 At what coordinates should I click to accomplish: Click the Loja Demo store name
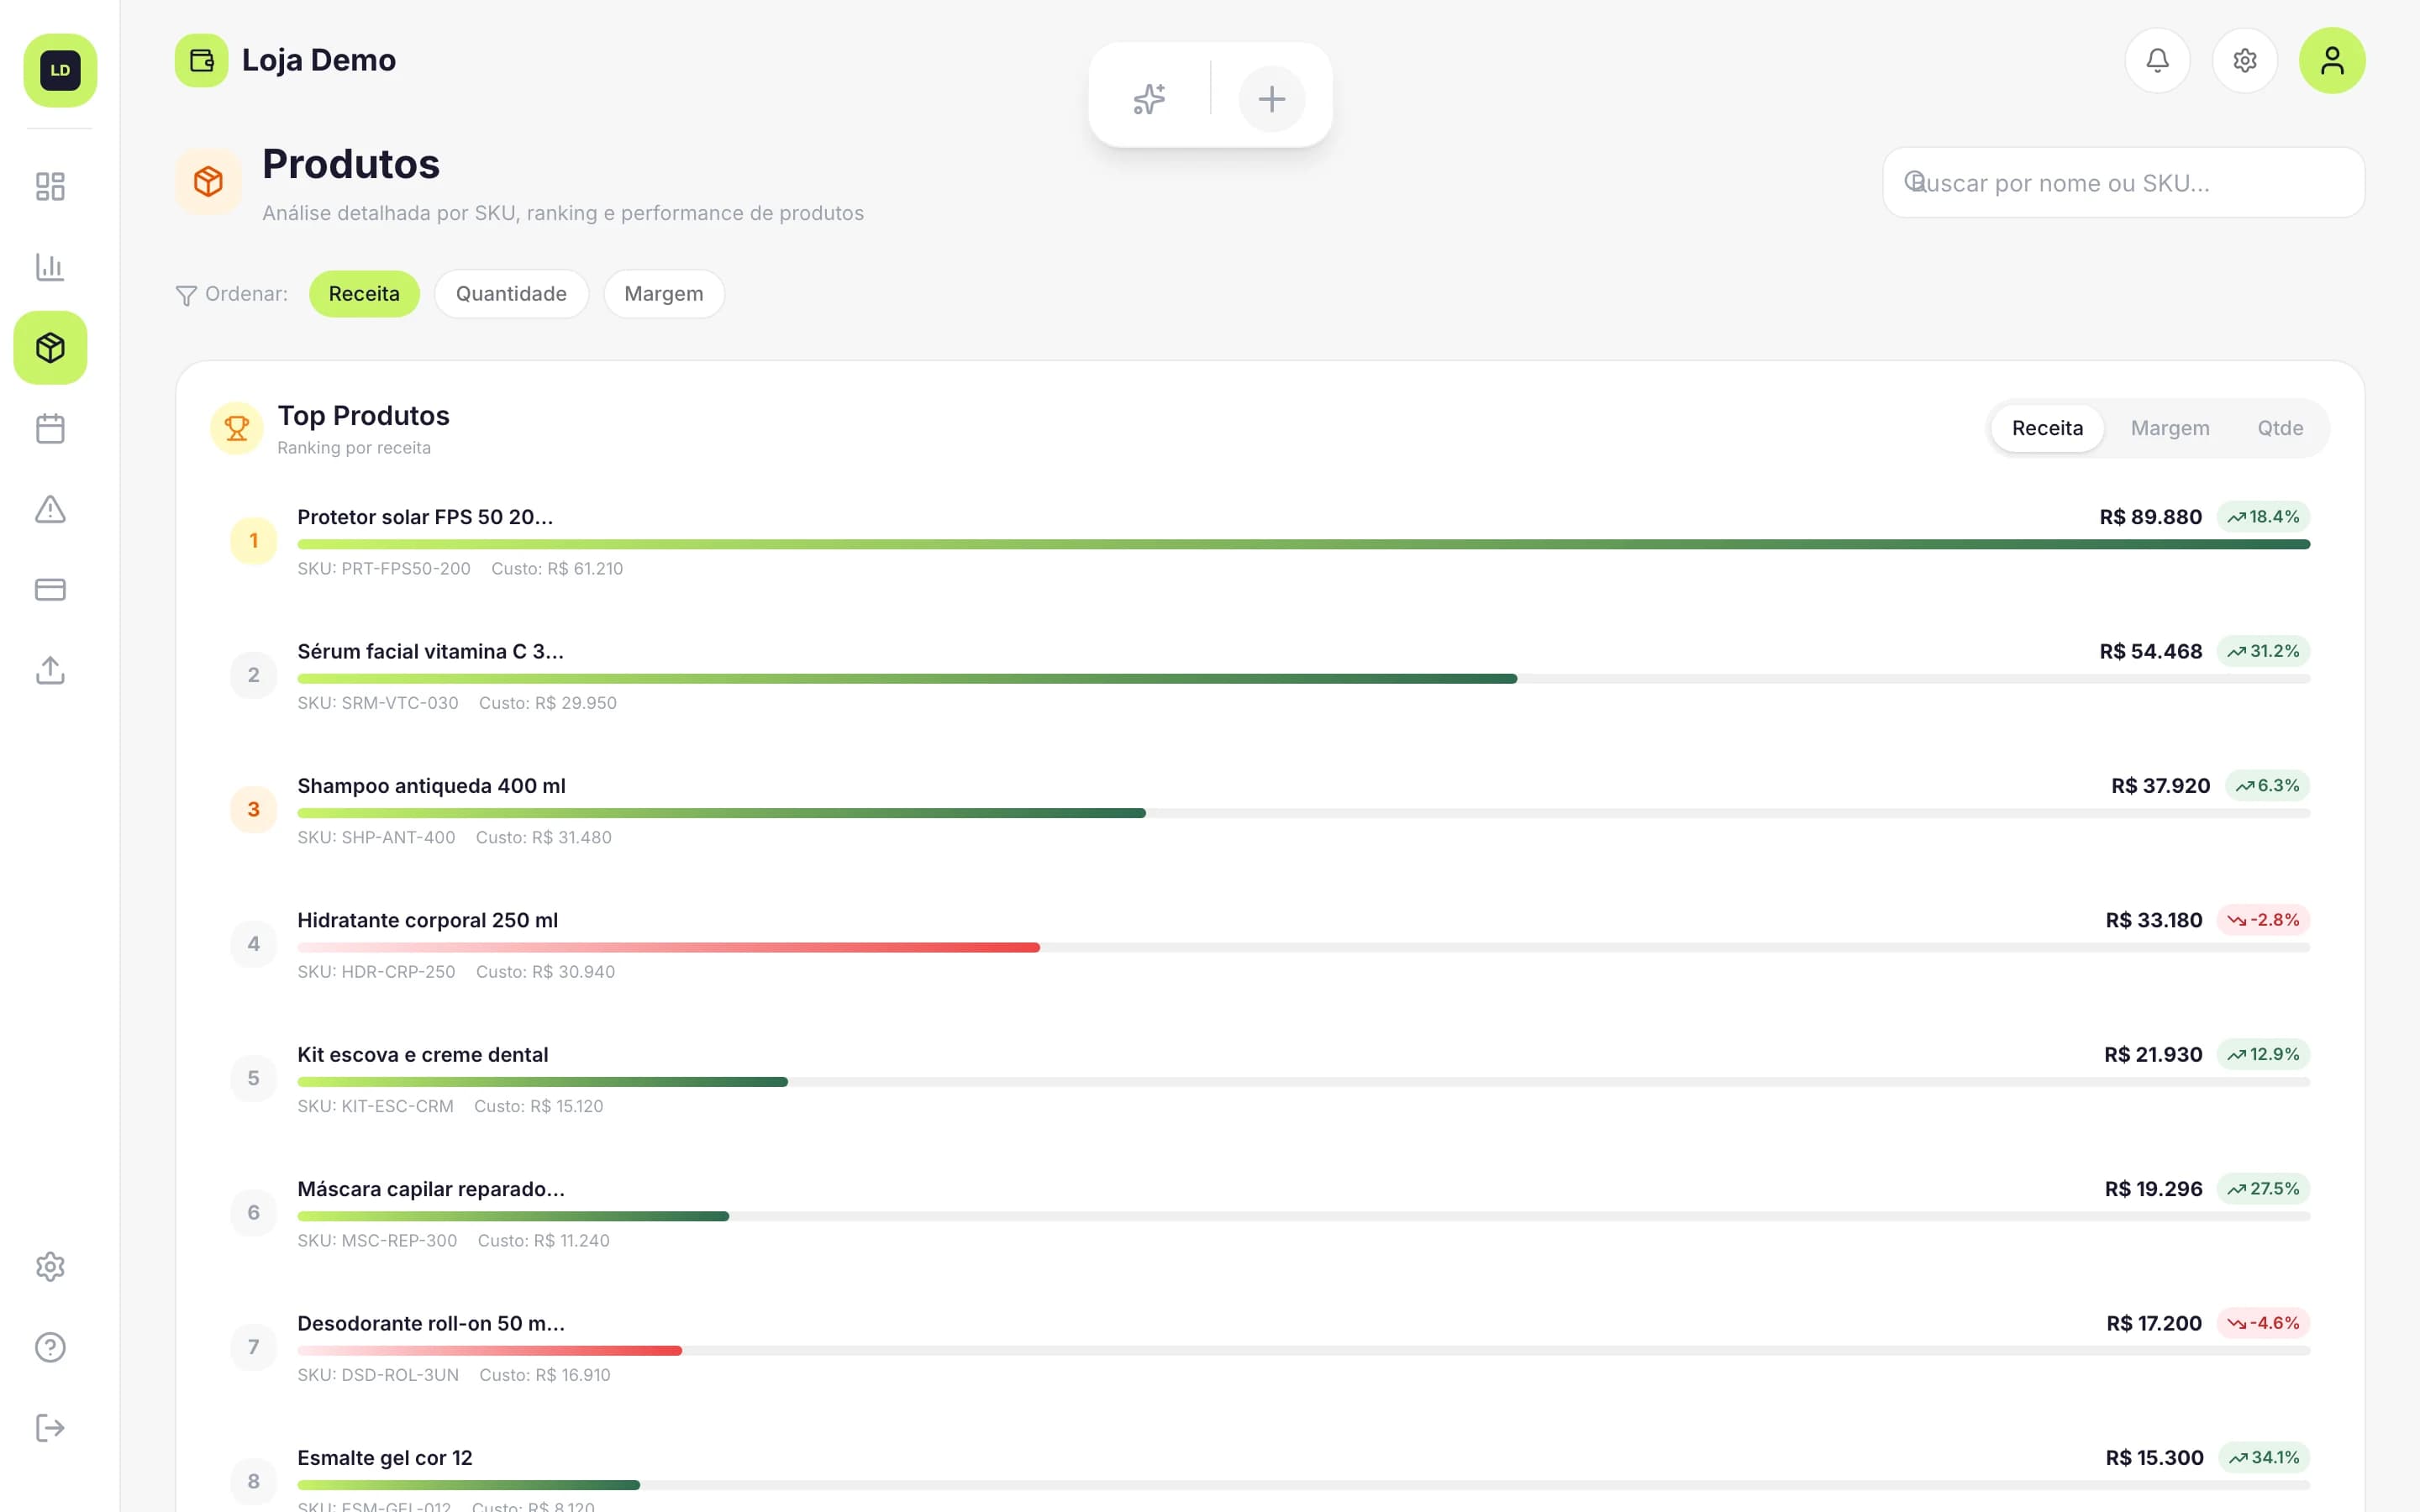pyautogui.click(x=319, y=60)
